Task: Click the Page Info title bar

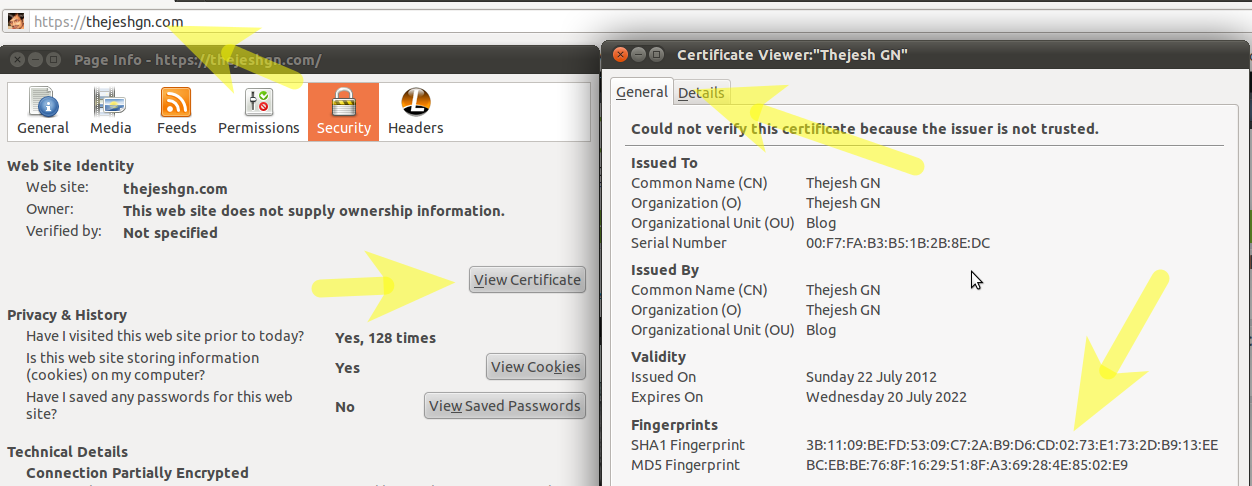Action: pyautogui.click(x=300, y=60)
